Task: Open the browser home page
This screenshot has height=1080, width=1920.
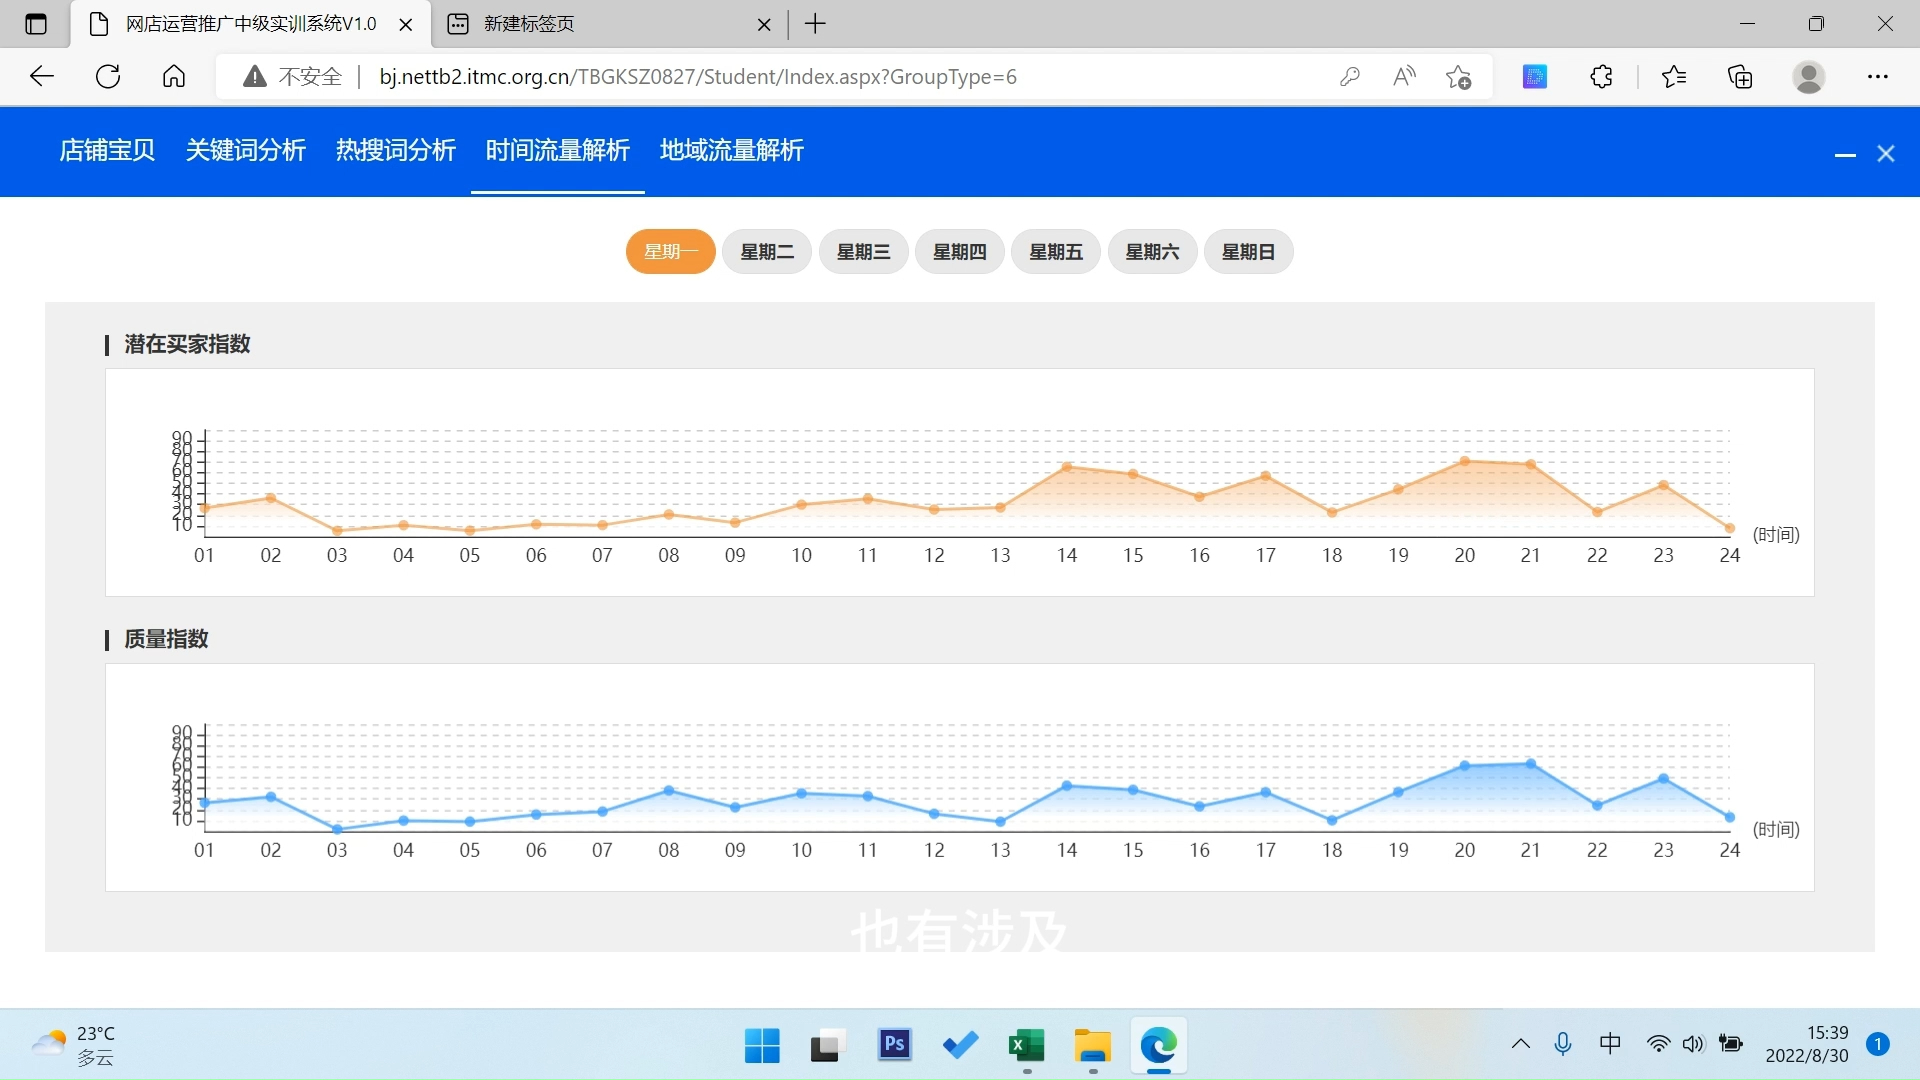Action: pyautogui.click(x=174, y=77)
